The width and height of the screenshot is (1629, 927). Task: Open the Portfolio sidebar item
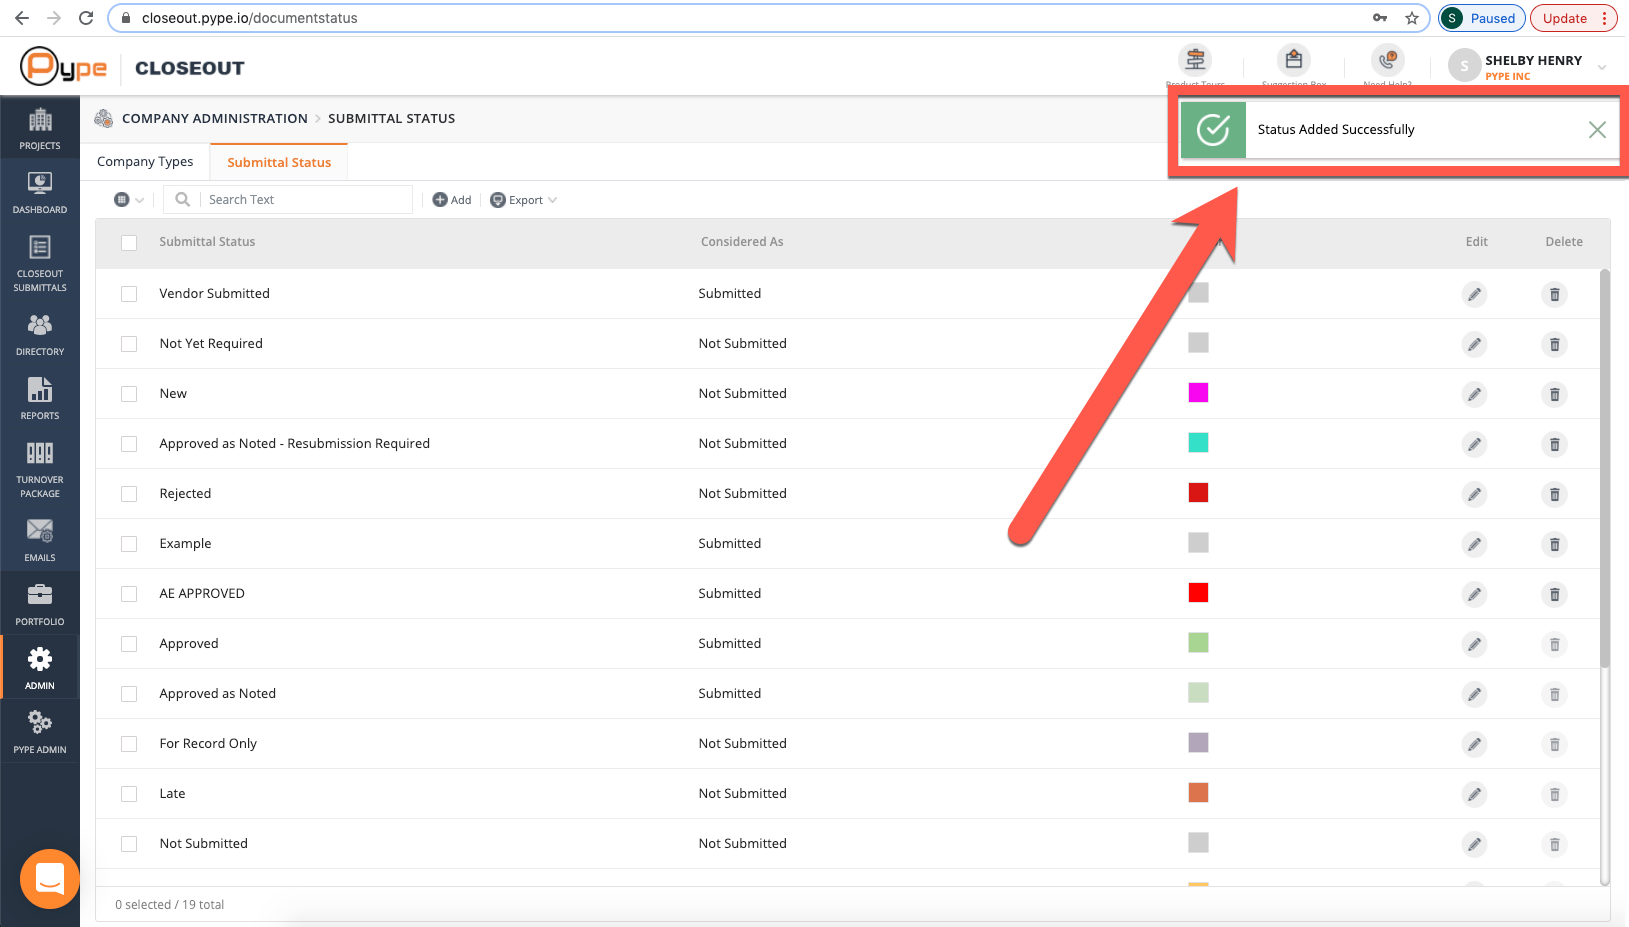pyautogui.click(x=40, y=604)
